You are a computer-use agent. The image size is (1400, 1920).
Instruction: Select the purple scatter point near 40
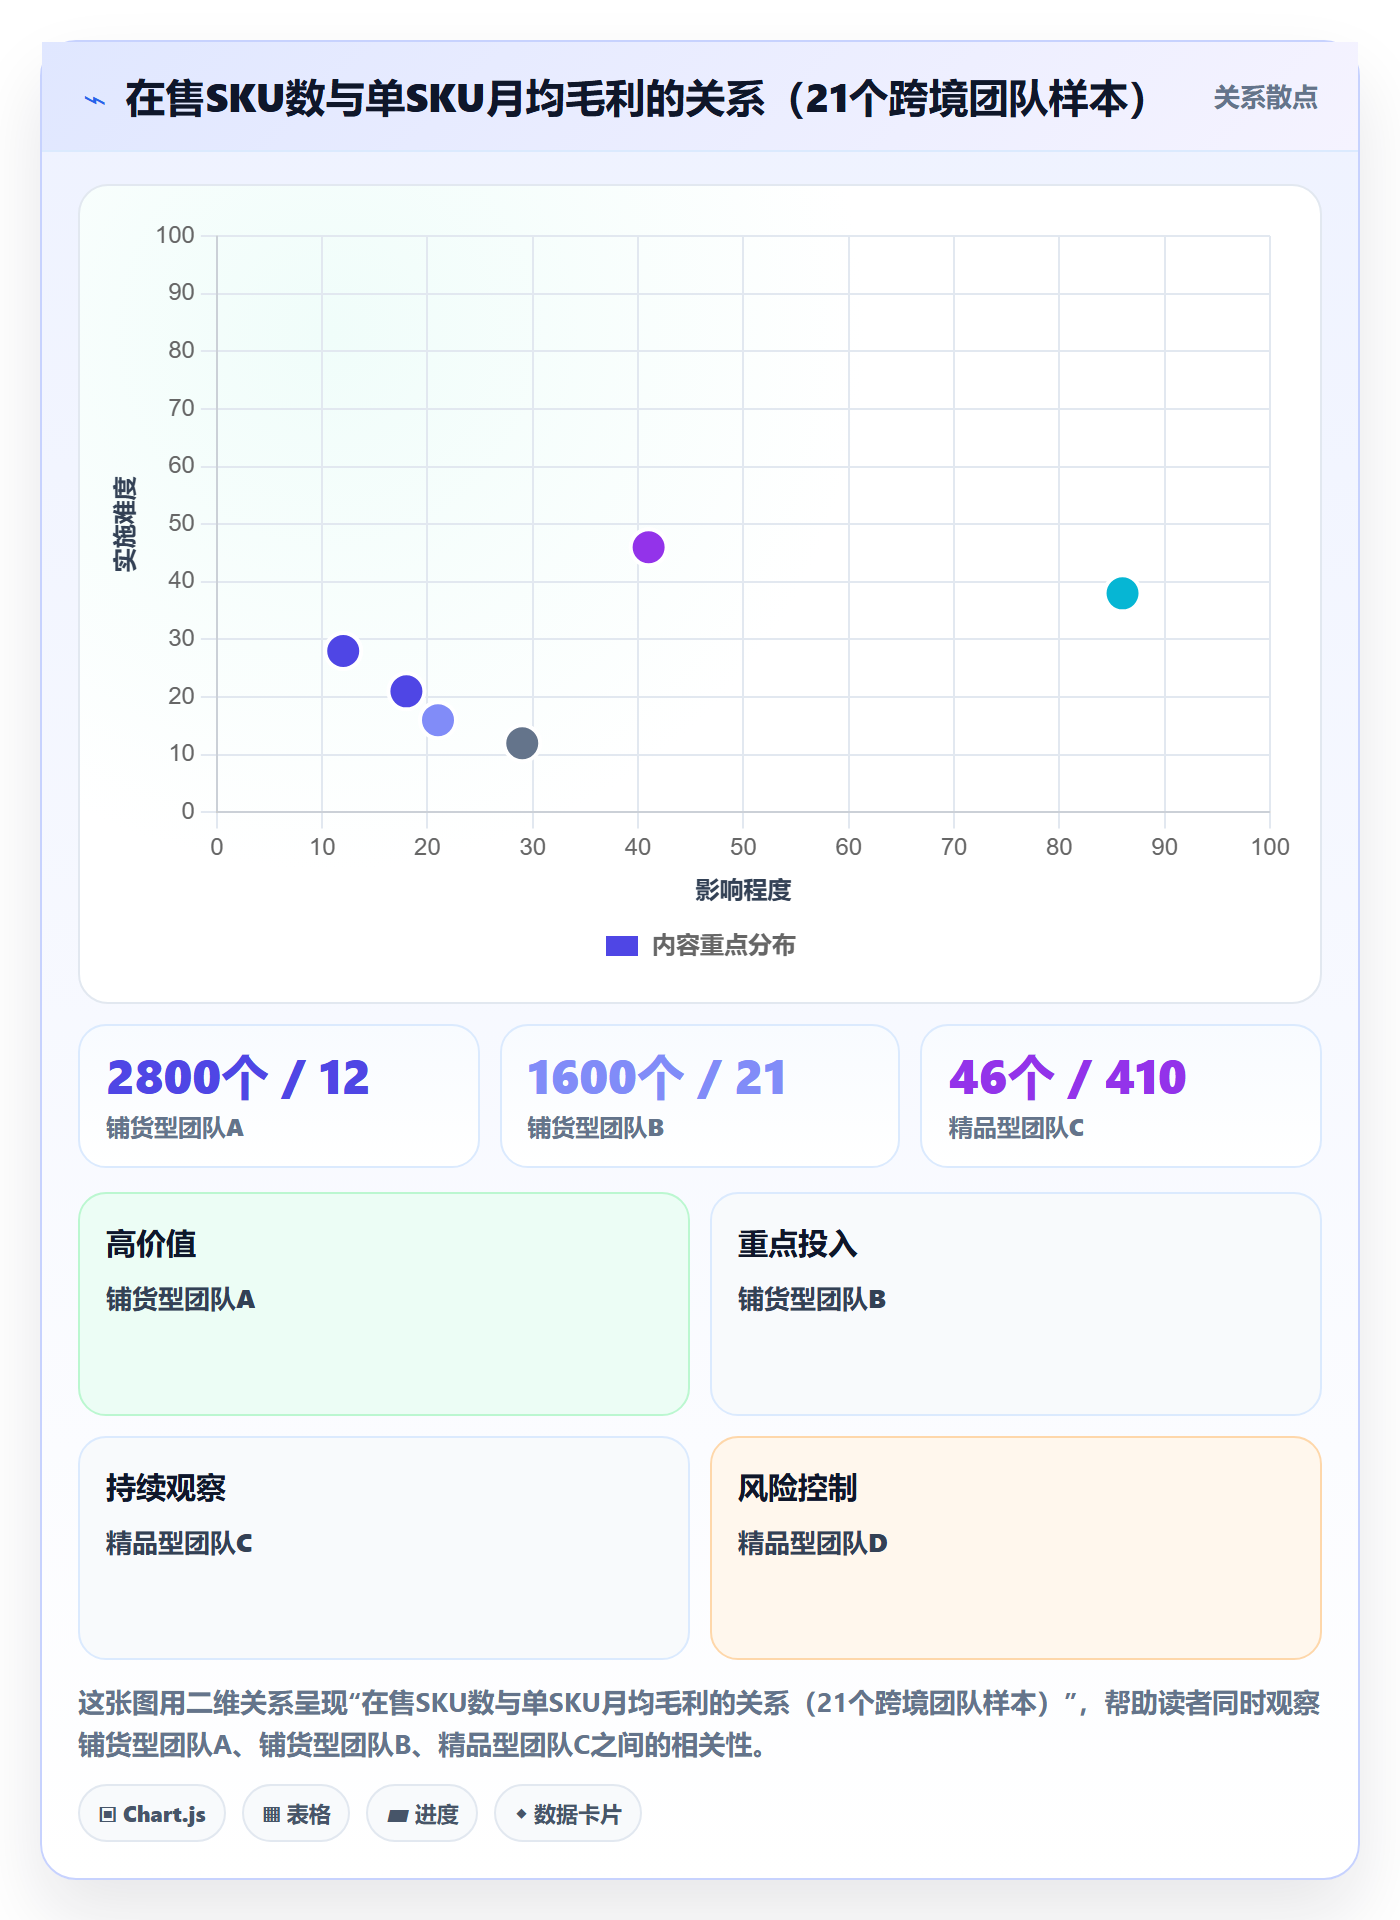[x=648, y=547]
